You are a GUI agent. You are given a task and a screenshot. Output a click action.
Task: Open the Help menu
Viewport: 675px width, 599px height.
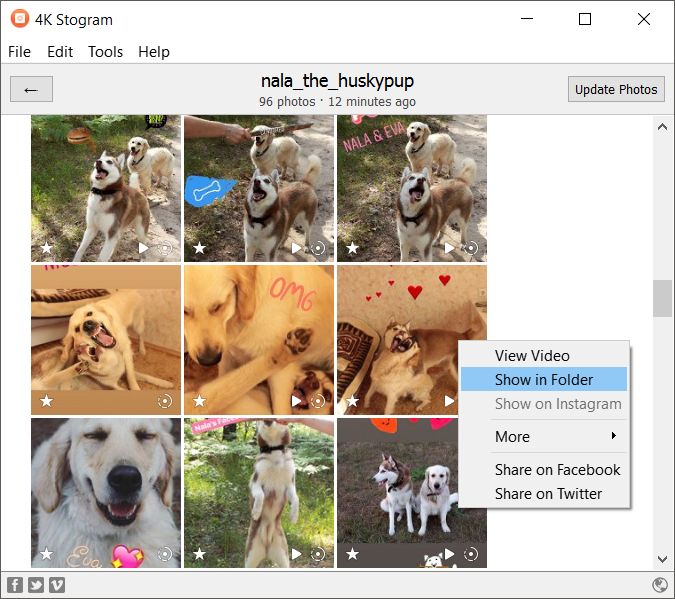pyautogui.click(x=154, y=52)
